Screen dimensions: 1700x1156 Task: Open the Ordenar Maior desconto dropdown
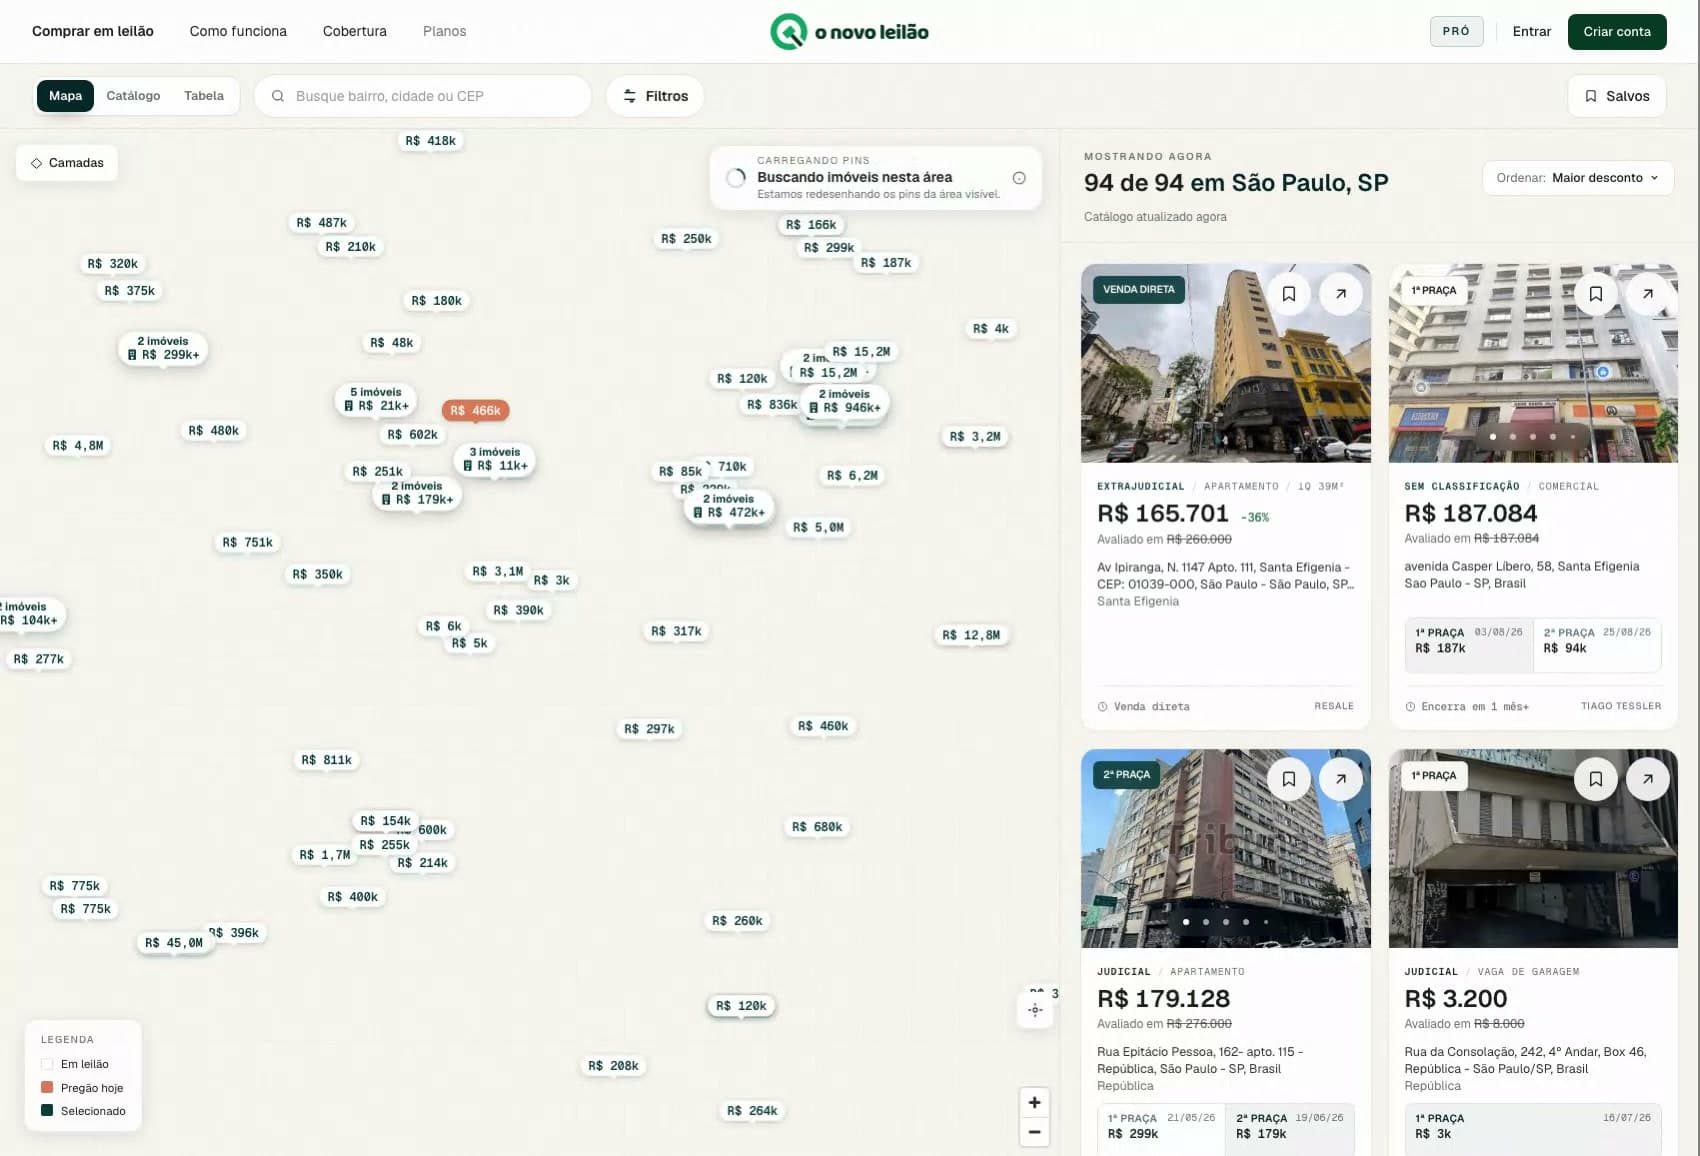(1578, 178)
